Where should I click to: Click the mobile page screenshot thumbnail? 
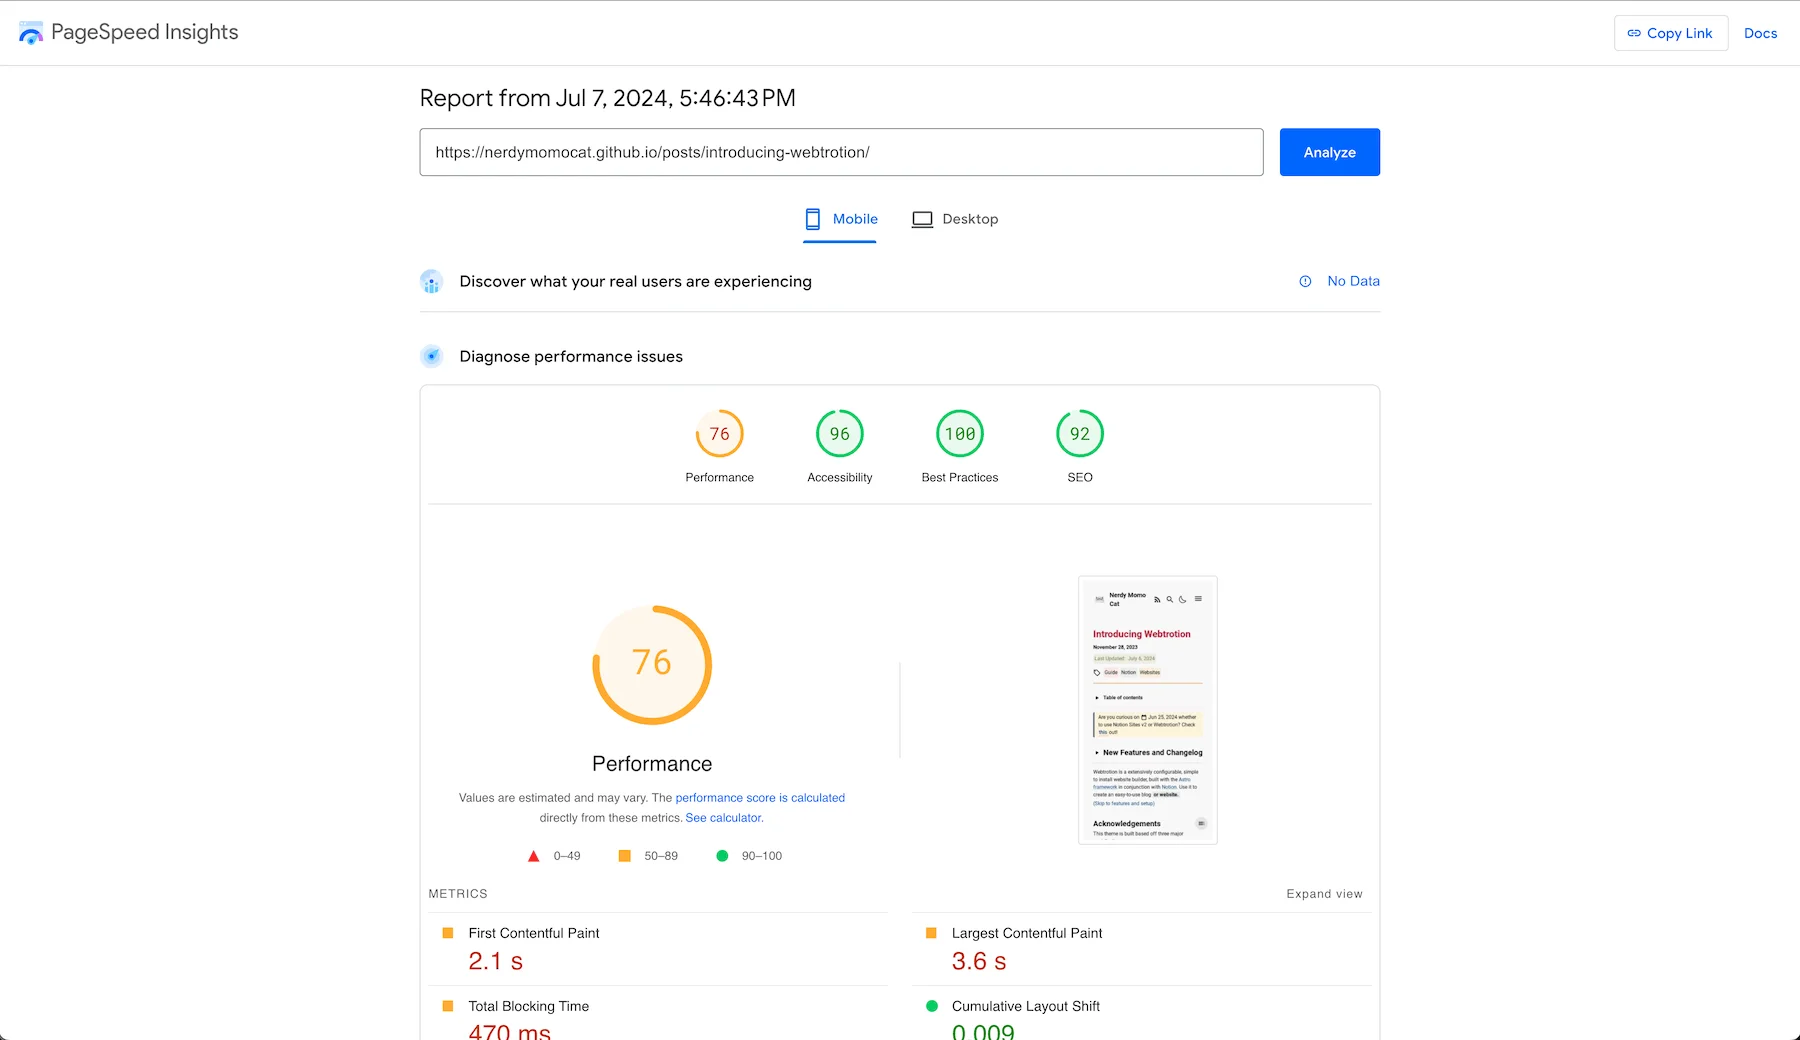point(1147,710)
